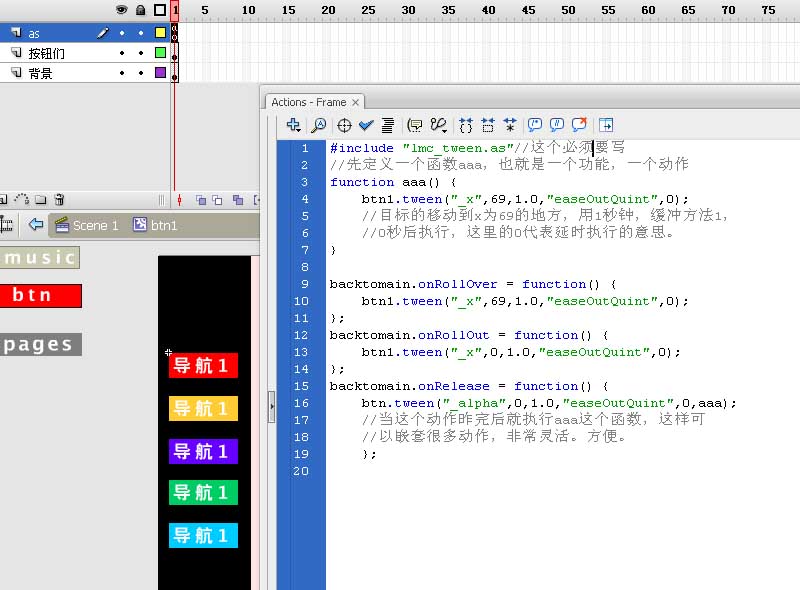Toggle lock dot of as layer
Viewport: 800px width, 590px height.
[141, 33]
